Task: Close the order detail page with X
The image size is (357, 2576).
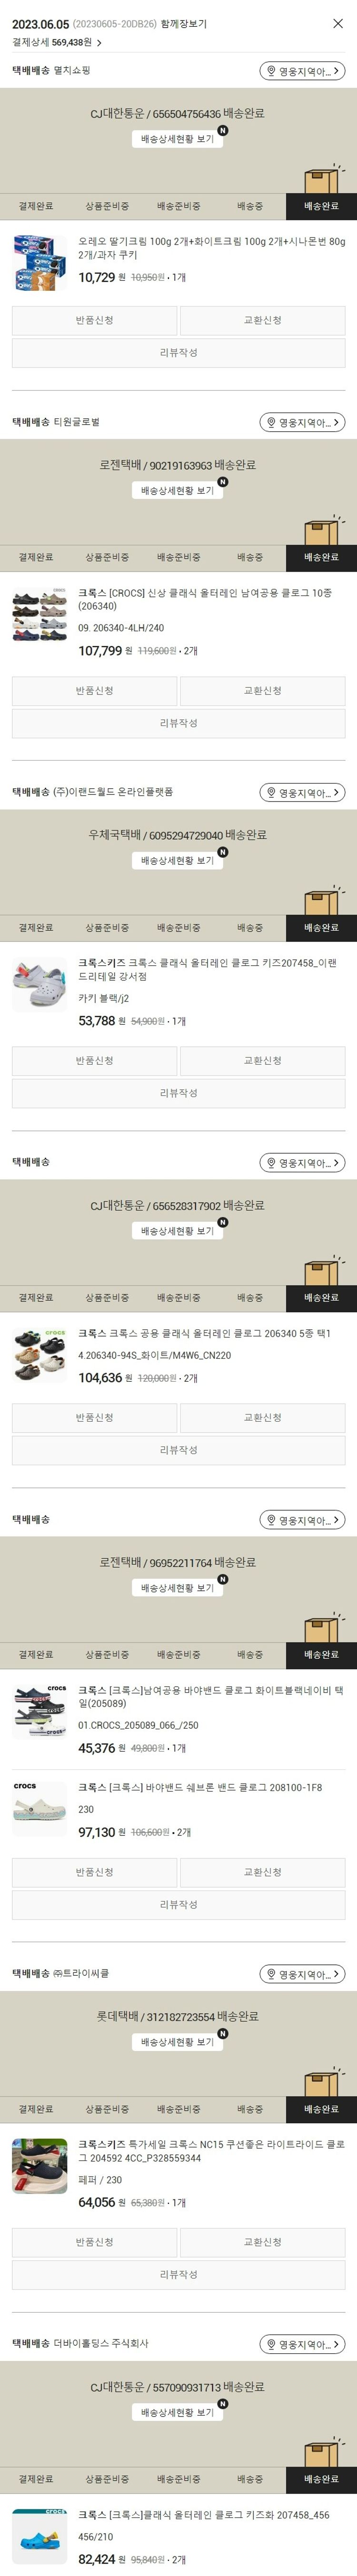Action: pyautogui.click(x=337, y=23)
